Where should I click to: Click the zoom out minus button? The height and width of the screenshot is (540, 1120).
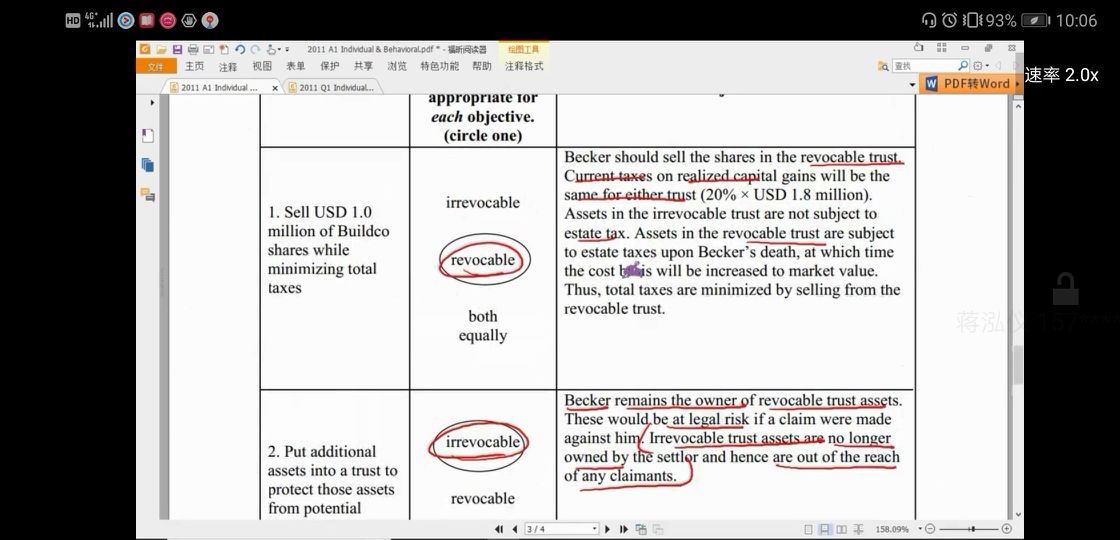coord(930,529)
